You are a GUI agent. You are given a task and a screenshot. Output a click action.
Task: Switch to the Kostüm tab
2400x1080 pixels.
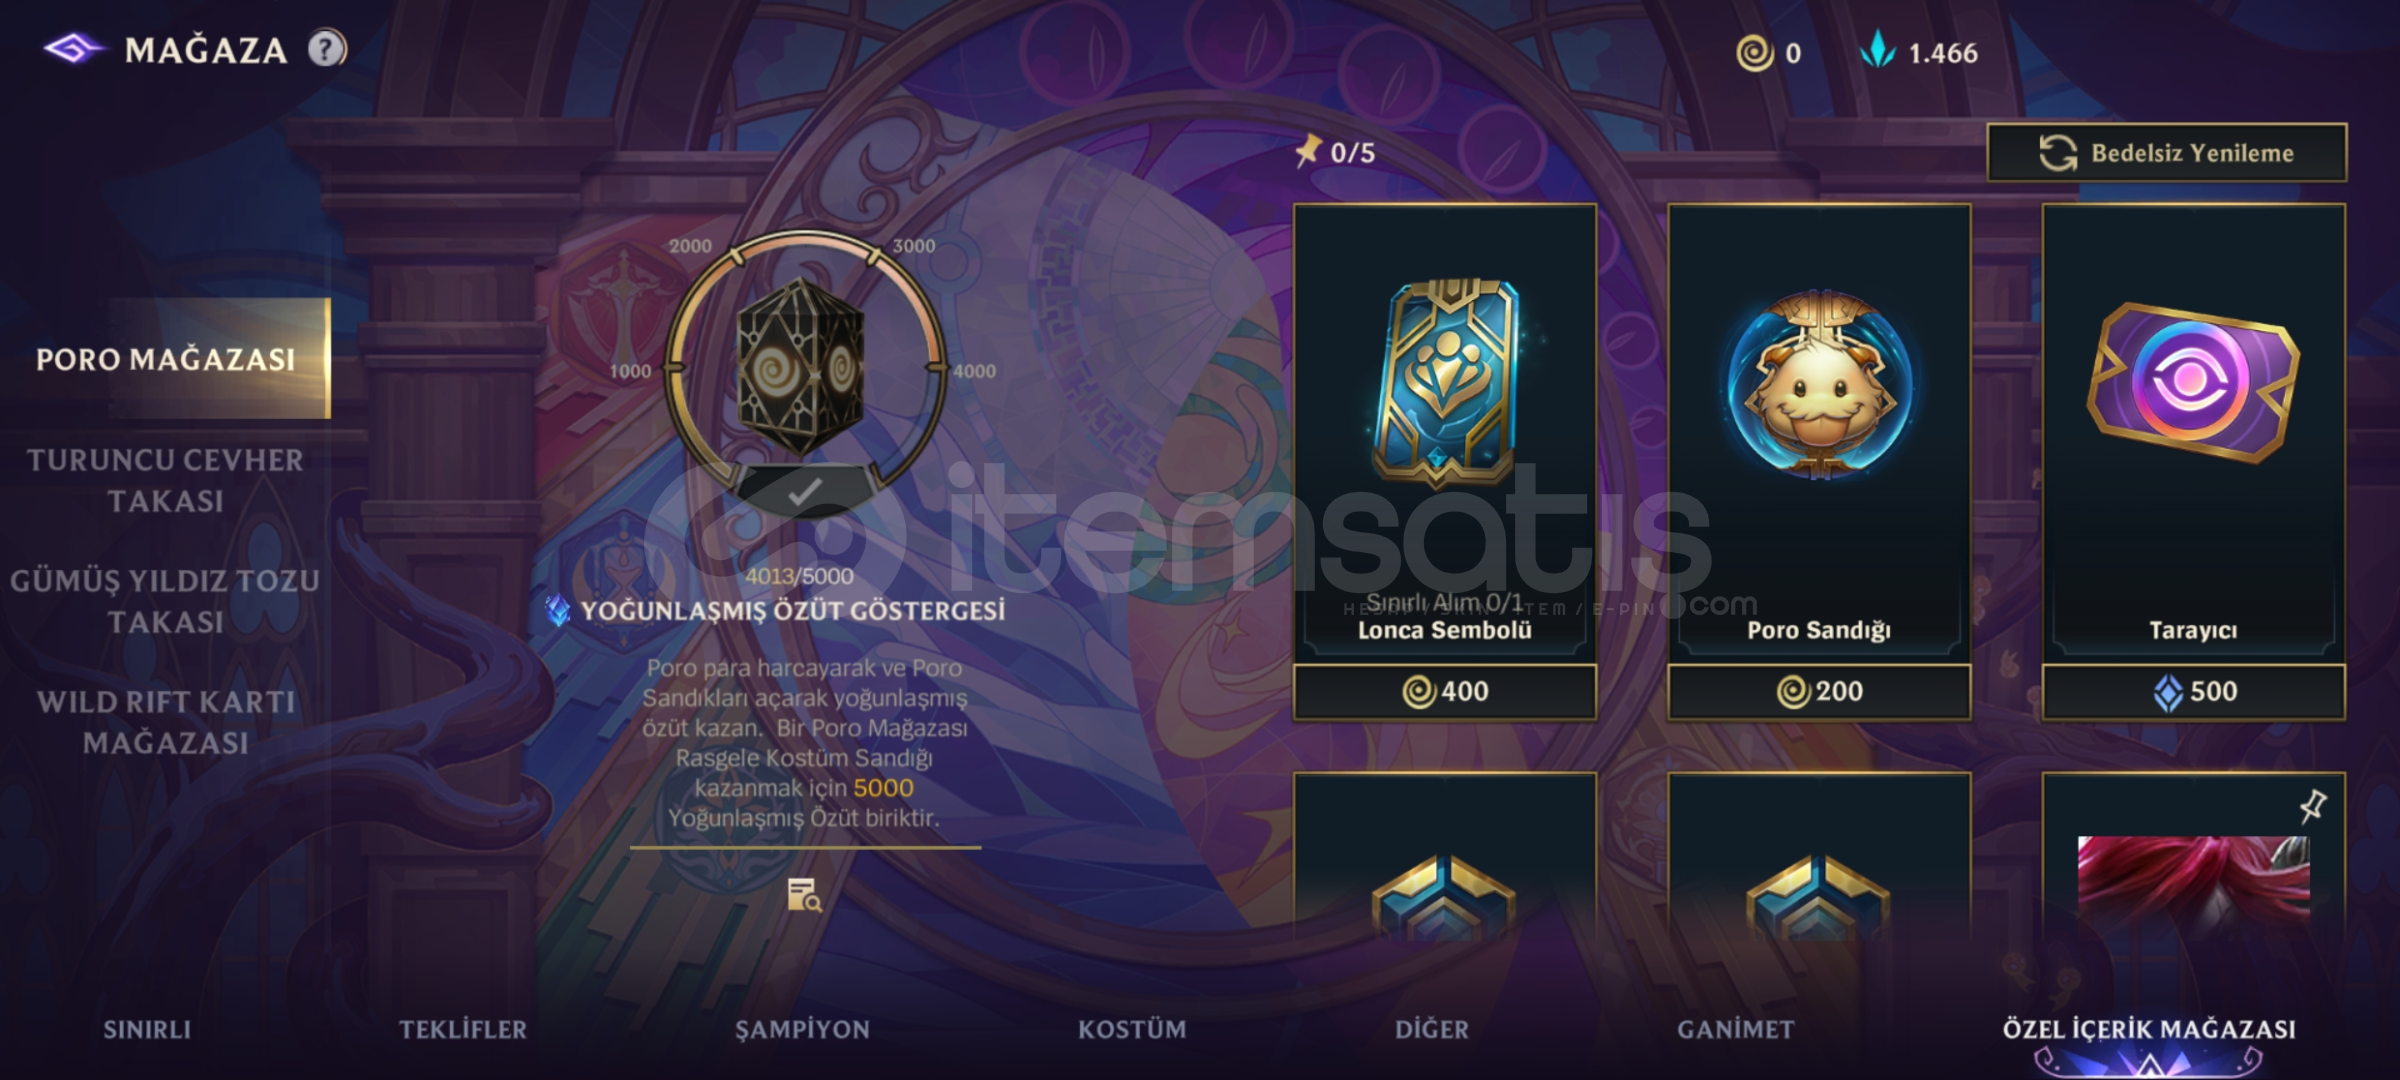tap(1132, 1029)
